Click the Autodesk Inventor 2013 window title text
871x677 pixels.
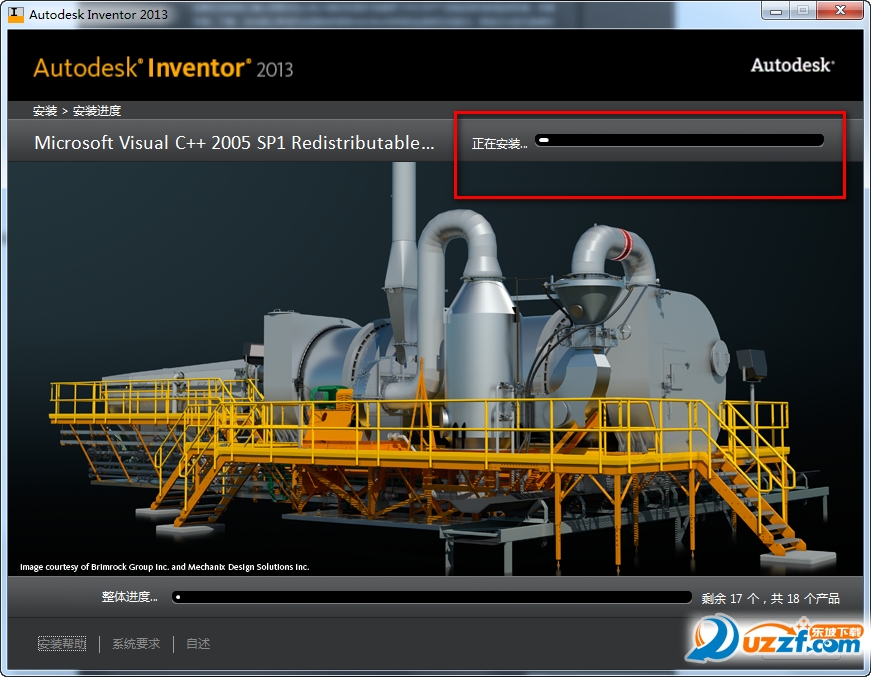click(x=98, y=14)
